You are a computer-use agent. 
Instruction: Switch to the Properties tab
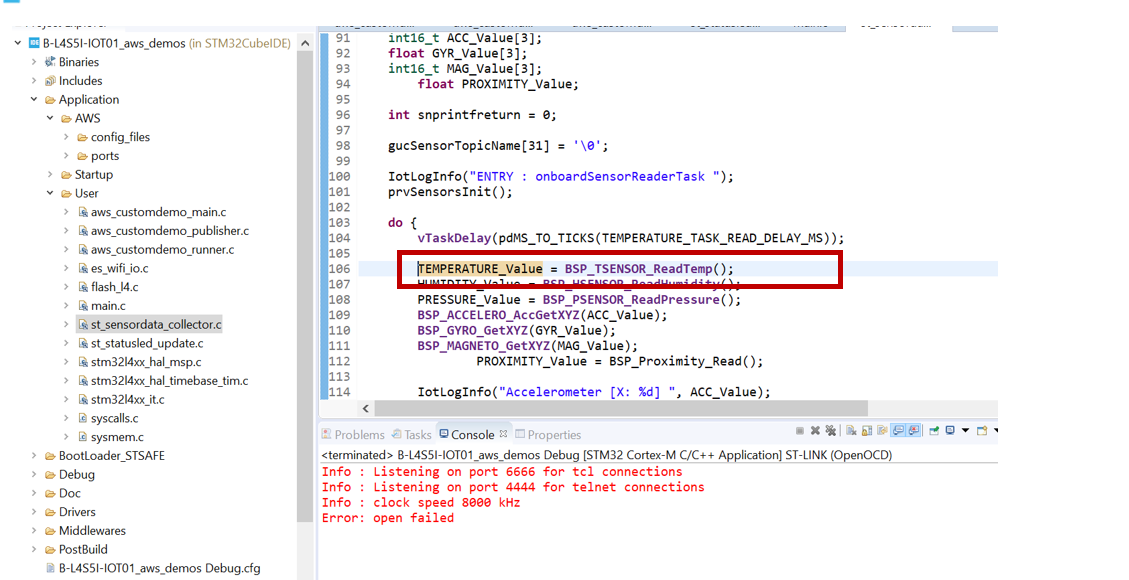click(x=548, y=435)
